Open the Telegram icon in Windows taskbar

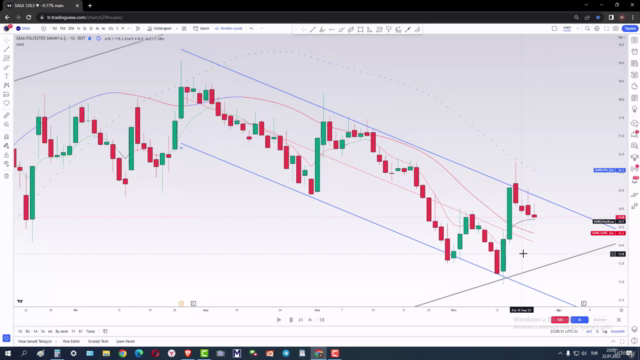pyautogui.click(x=286, y=353)
